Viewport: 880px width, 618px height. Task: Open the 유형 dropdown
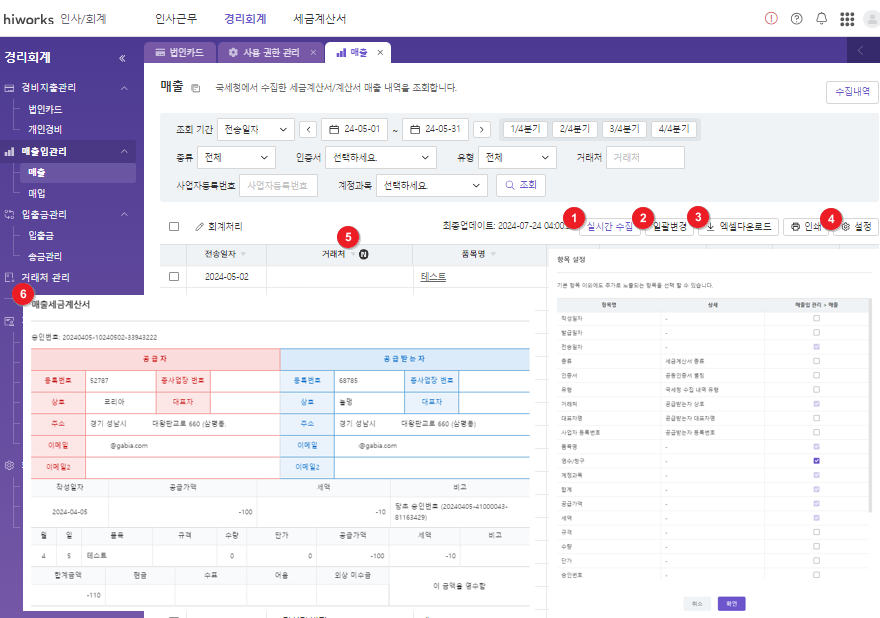[x=517, y=158]
